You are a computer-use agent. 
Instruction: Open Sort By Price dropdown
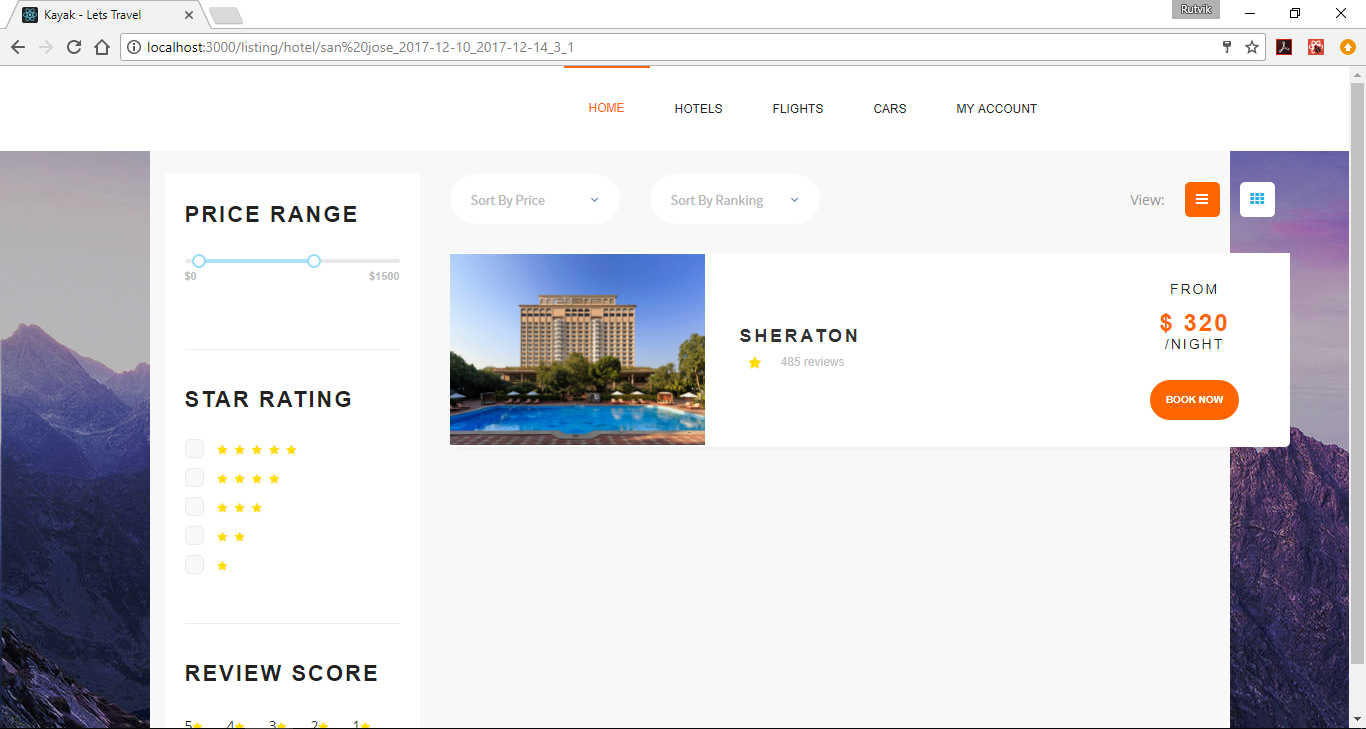(x=535, y=200)
